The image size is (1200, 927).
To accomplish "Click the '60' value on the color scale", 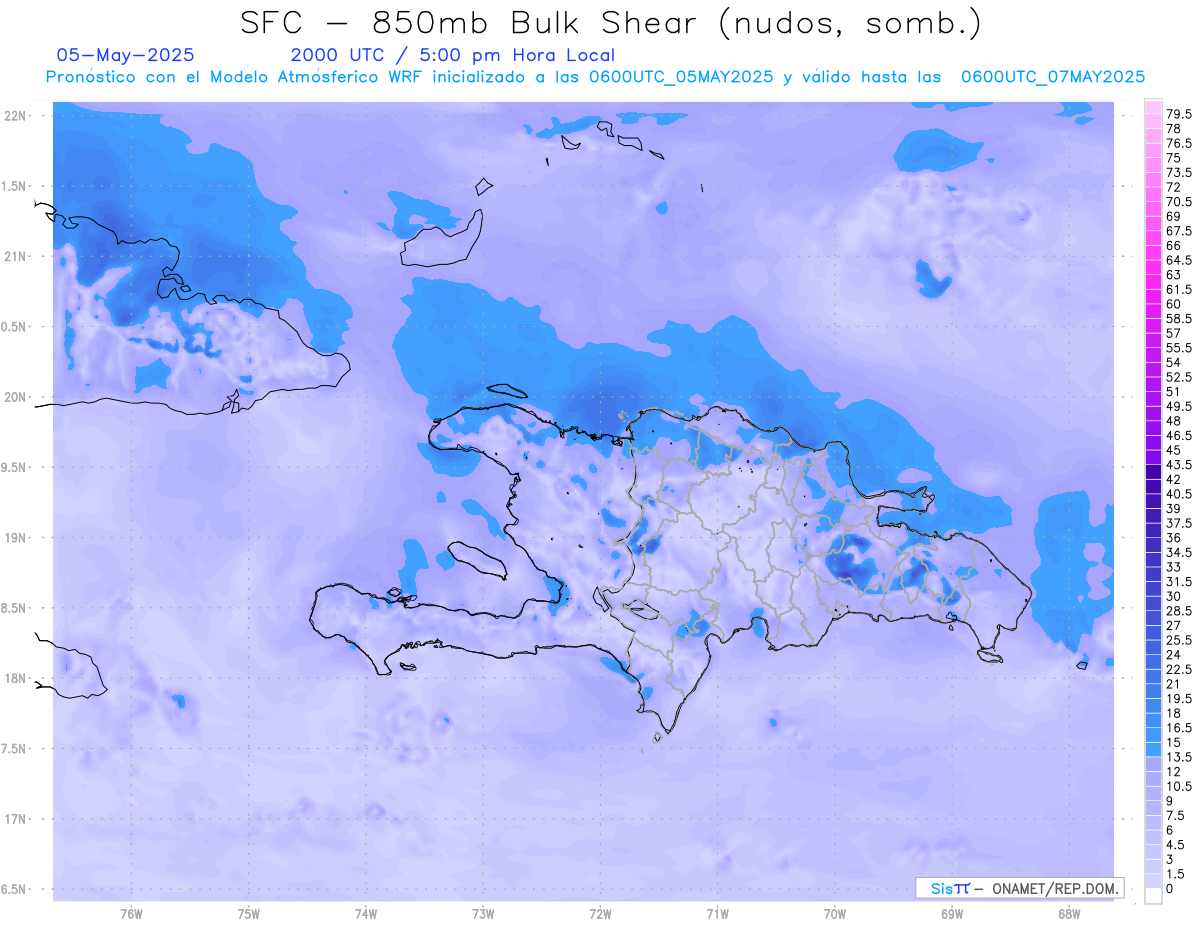I will 1174,304.
